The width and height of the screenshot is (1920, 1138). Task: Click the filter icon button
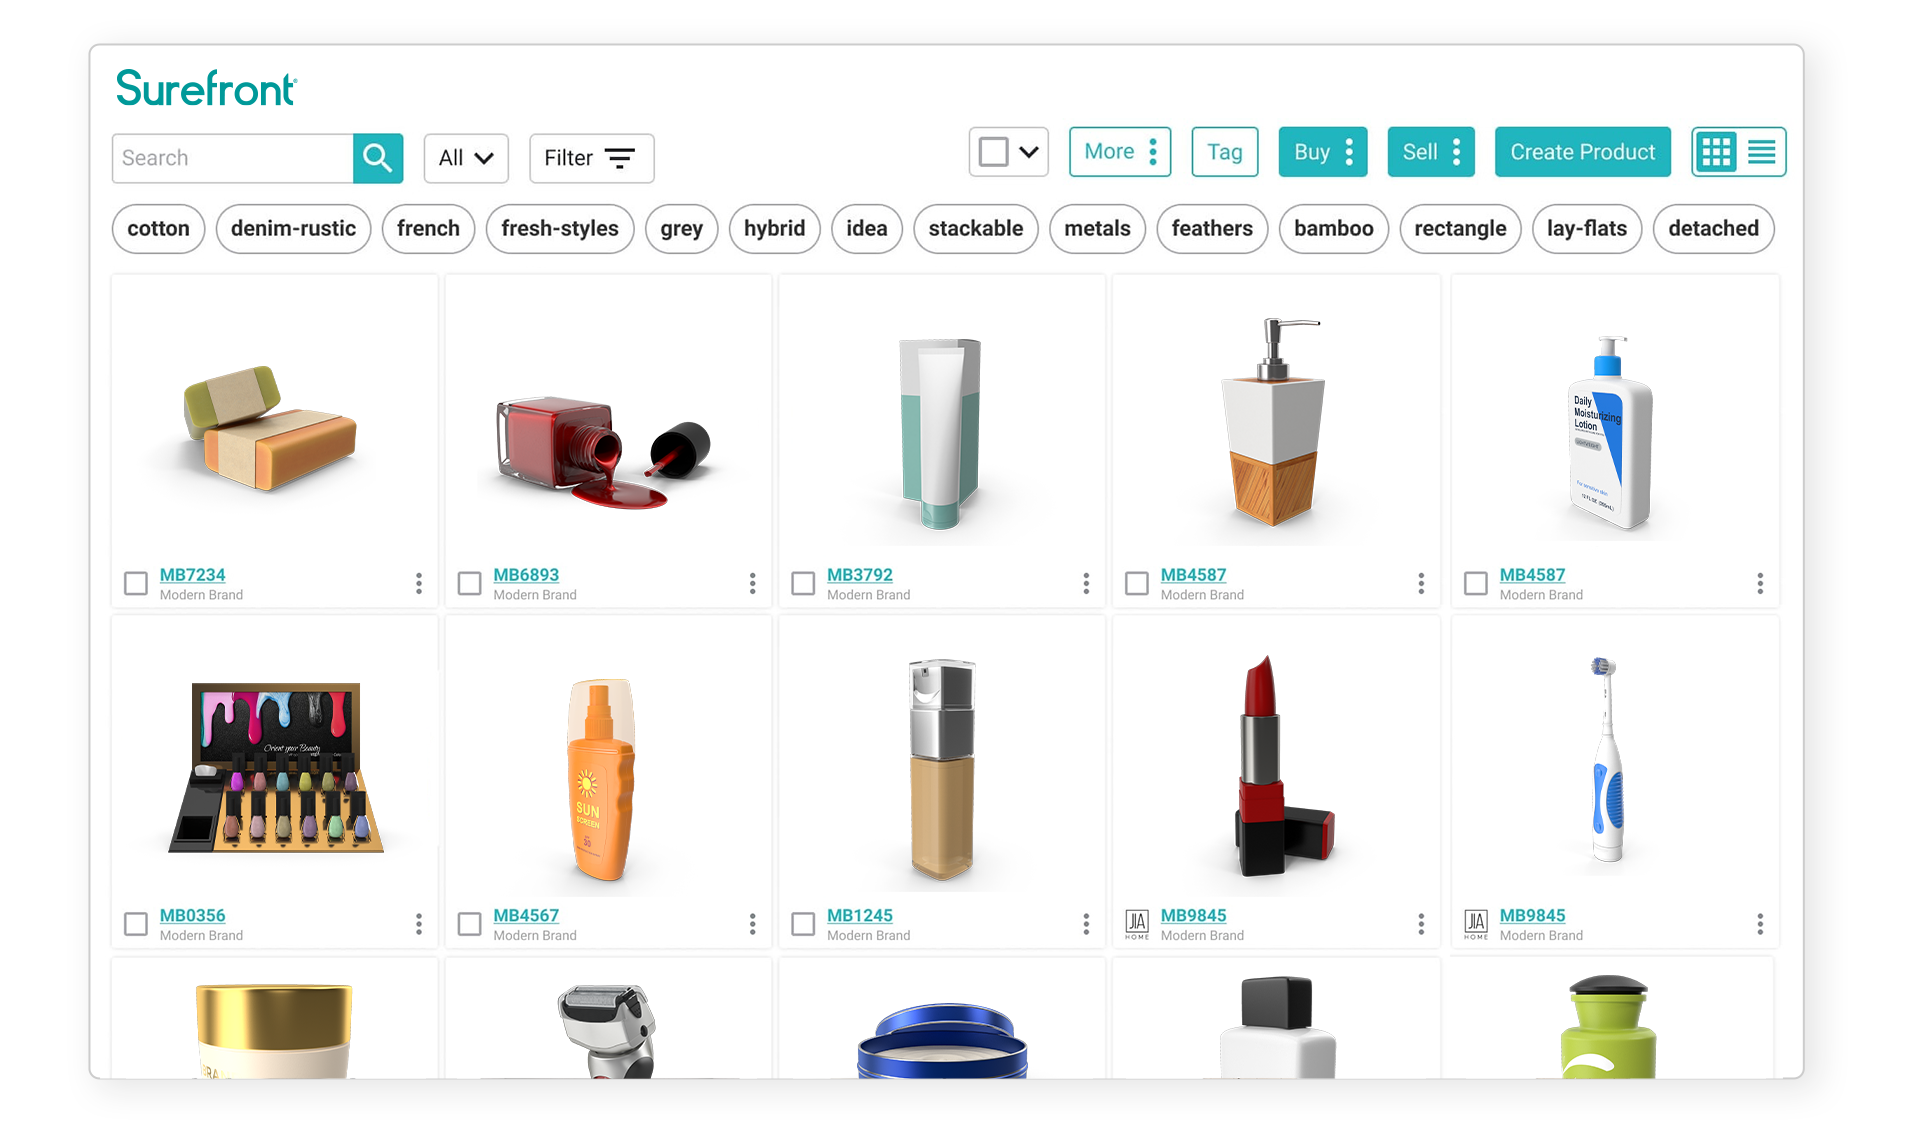pyautogui.click(x=620, y=157)
